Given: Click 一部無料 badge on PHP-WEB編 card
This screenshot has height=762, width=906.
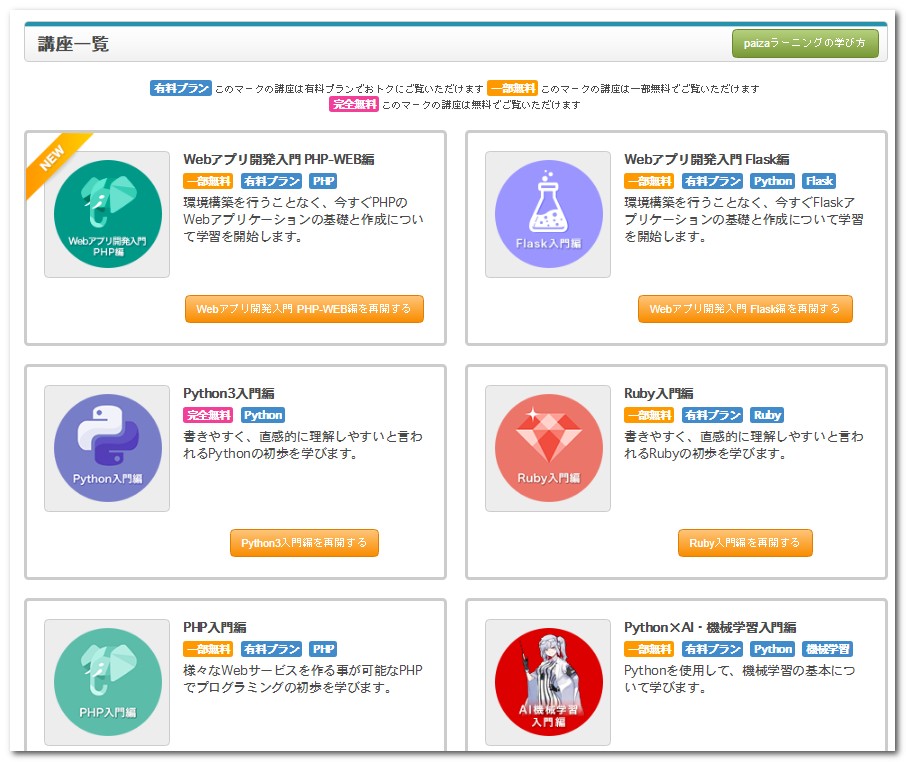Looking at the screenshot, I should (209, 181).
